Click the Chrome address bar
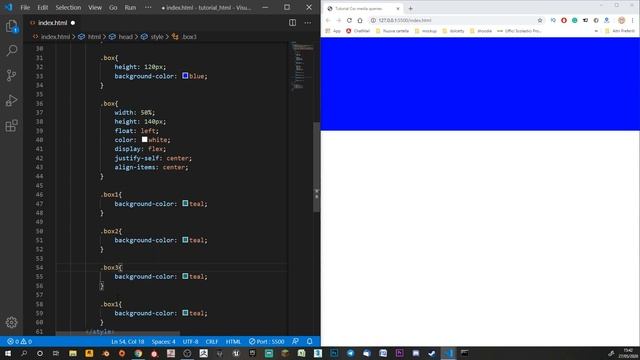The image size is (640, 360). point(455,20)
